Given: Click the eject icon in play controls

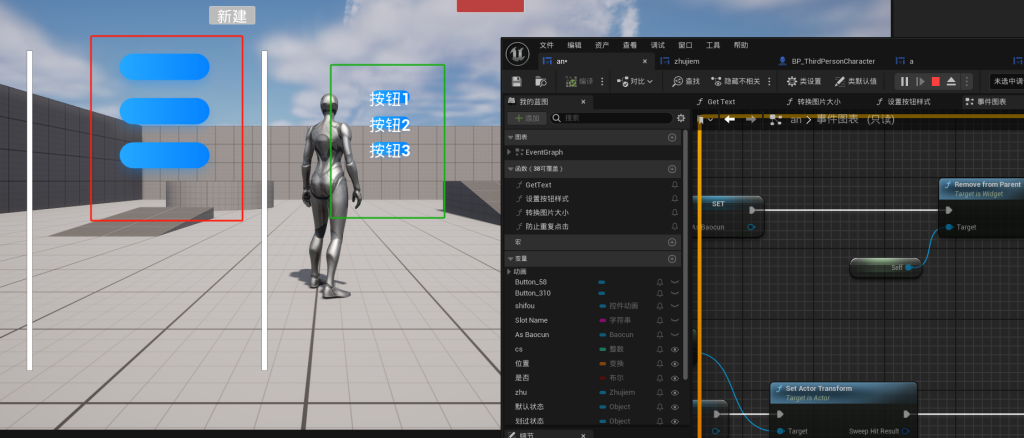Looking at the screenshot, I should [x=952, y=81].
